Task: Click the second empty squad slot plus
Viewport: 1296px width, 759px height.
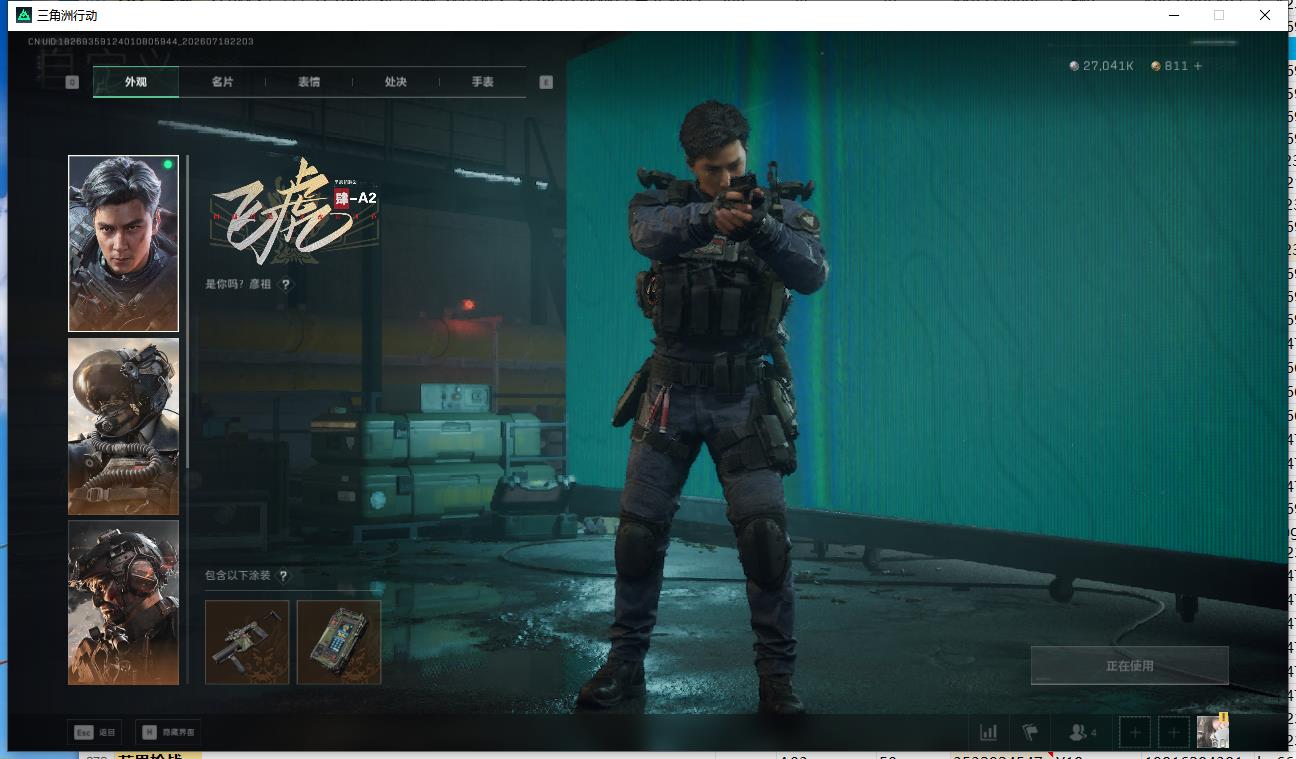Action: [x=1174, y=733]
